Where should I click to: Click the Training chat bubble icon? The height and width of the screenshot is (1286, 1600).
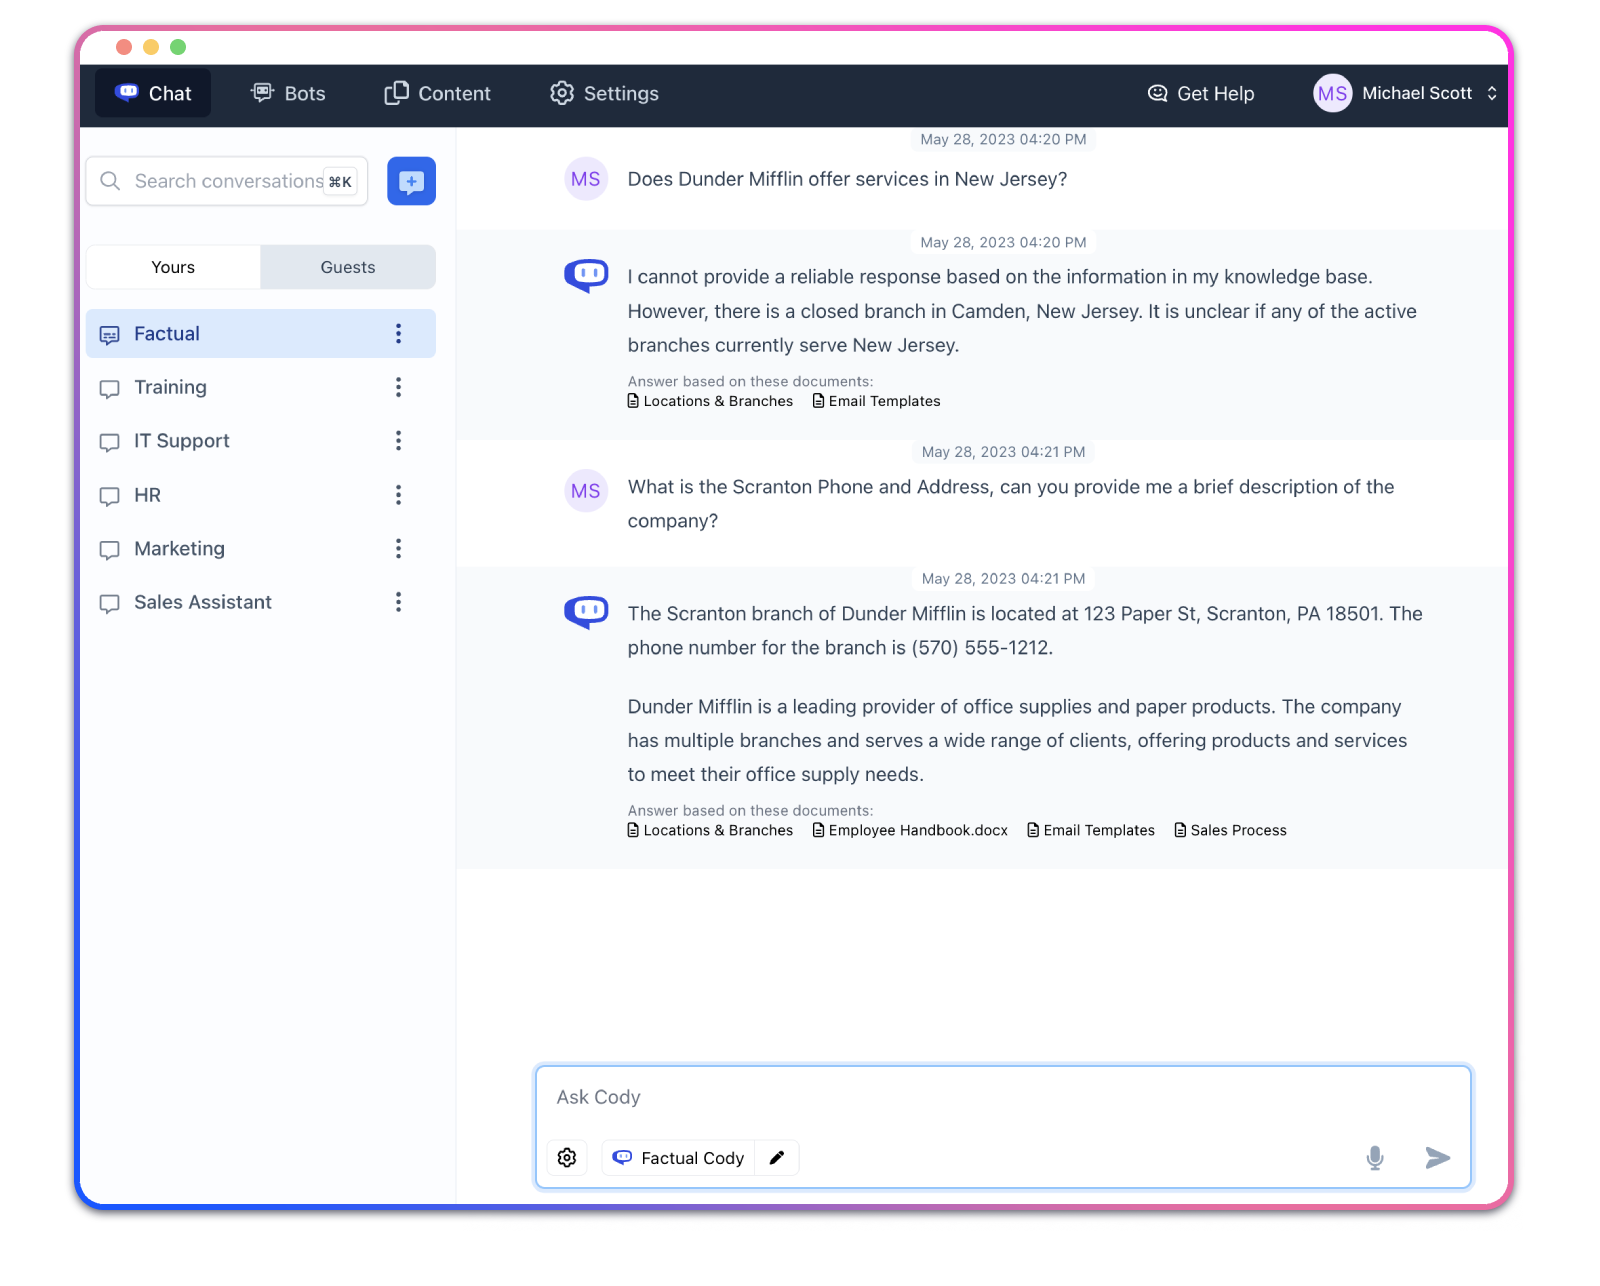click(110, 389)
